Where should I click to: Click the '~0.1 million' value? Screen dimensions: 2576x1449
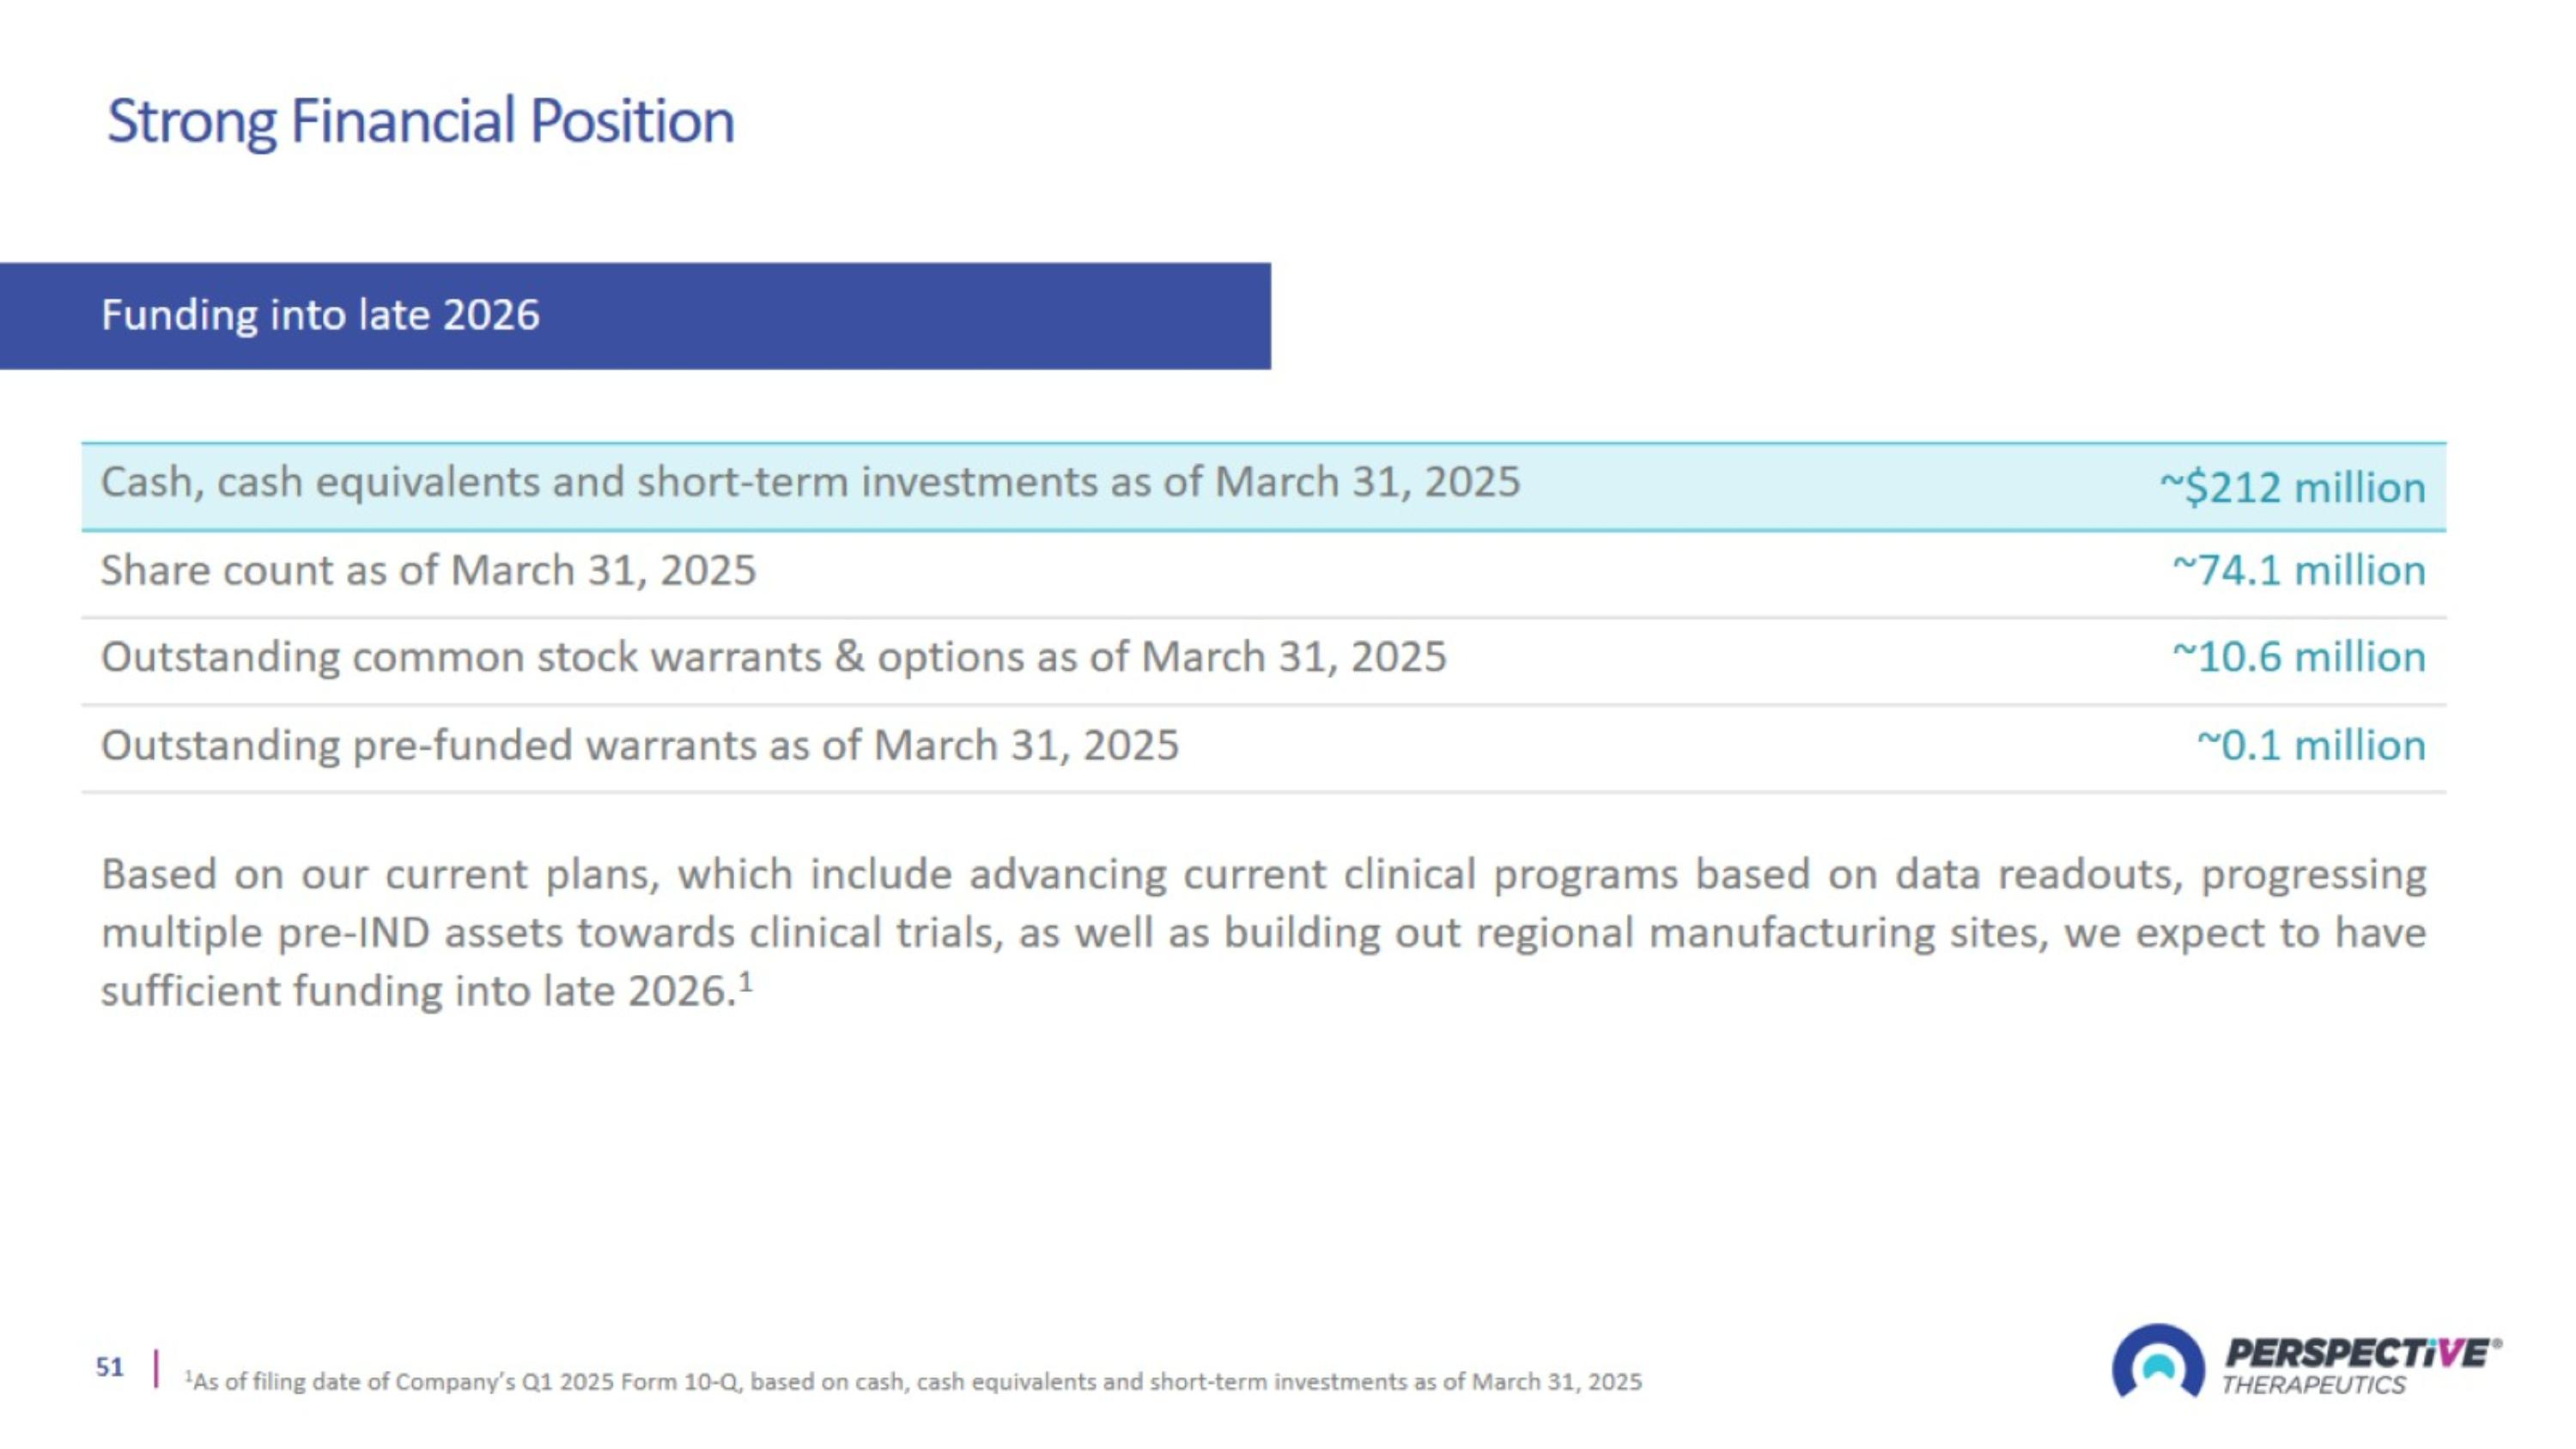pos(2310,746)
